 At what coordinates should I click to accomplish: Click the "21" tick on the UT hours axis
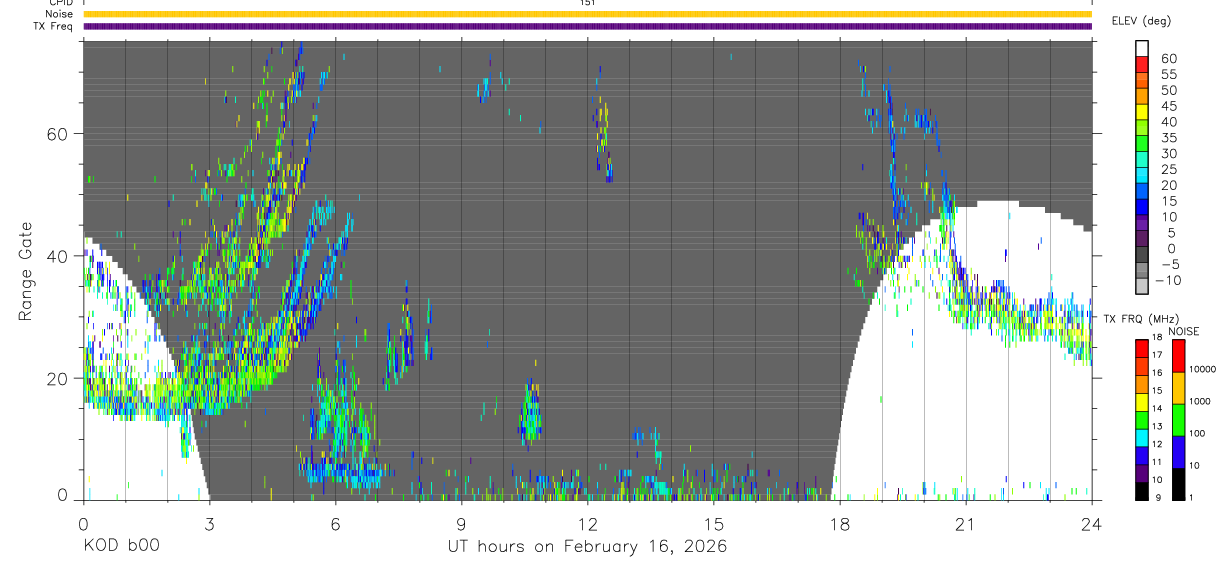(965, 523)
